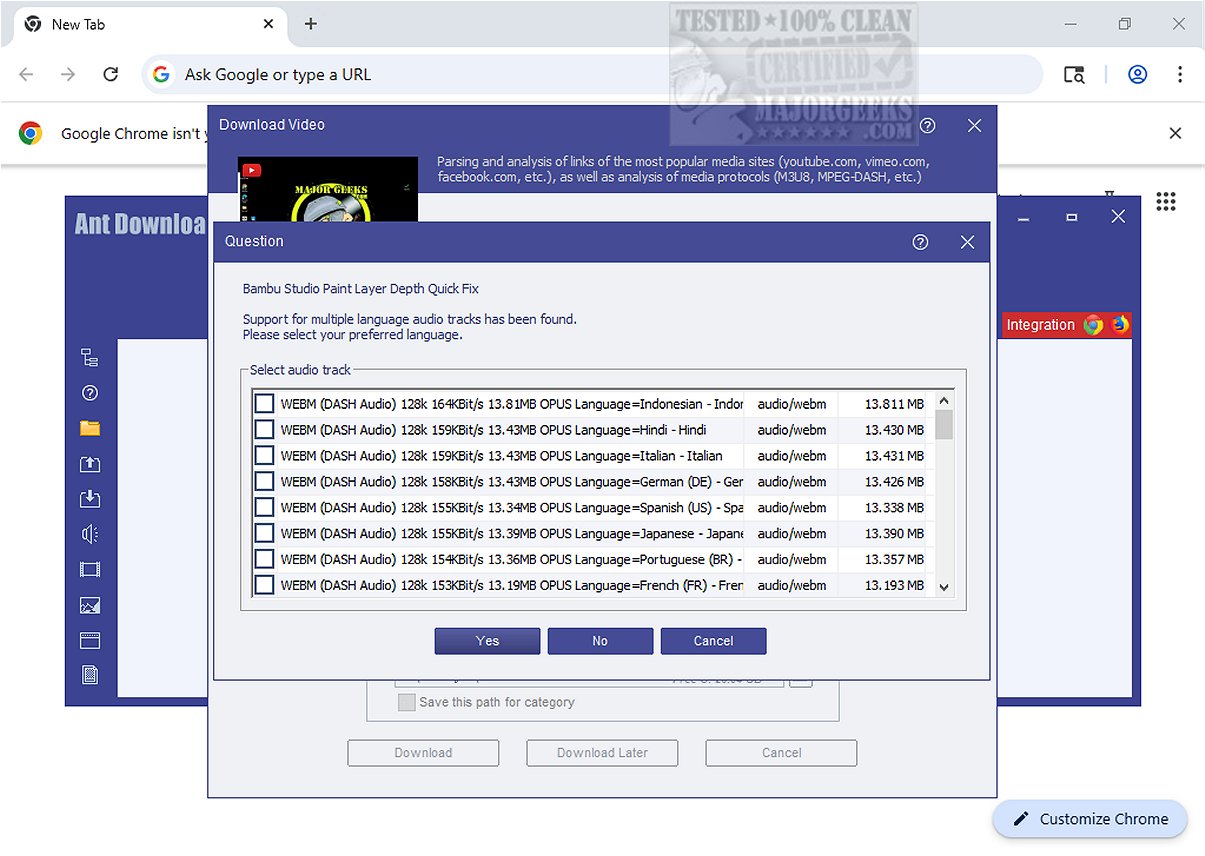Viewport: 1205px width, 856px height.
Task: Click Yes in the Question dialog
Action: [x=487, y=641]
